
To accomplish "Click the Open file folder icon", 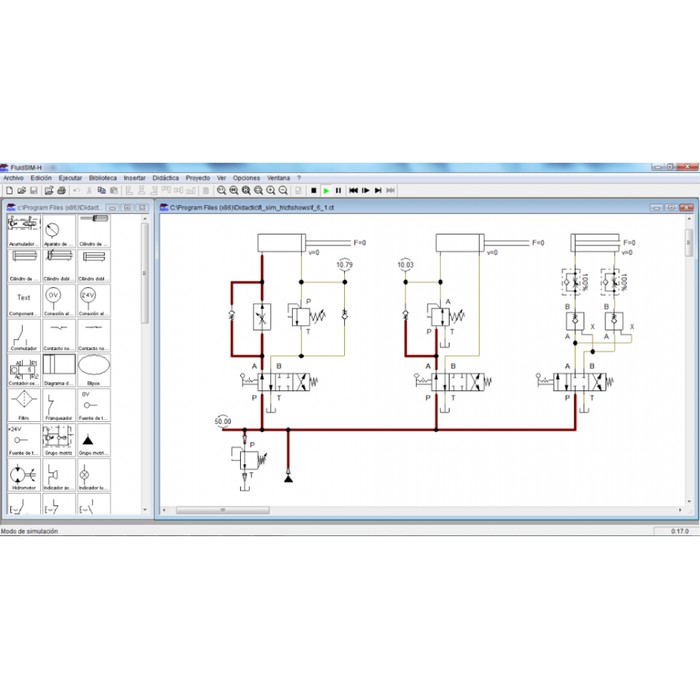I will coord(20,190).
